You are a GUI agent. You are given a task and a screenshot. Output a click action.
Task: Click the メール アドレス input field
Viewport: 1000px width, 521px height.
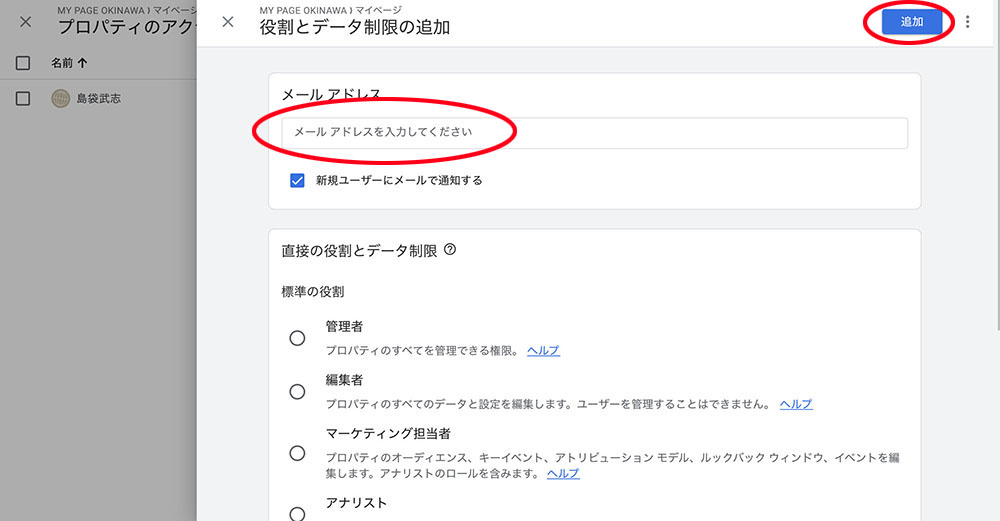click(594, 132)
